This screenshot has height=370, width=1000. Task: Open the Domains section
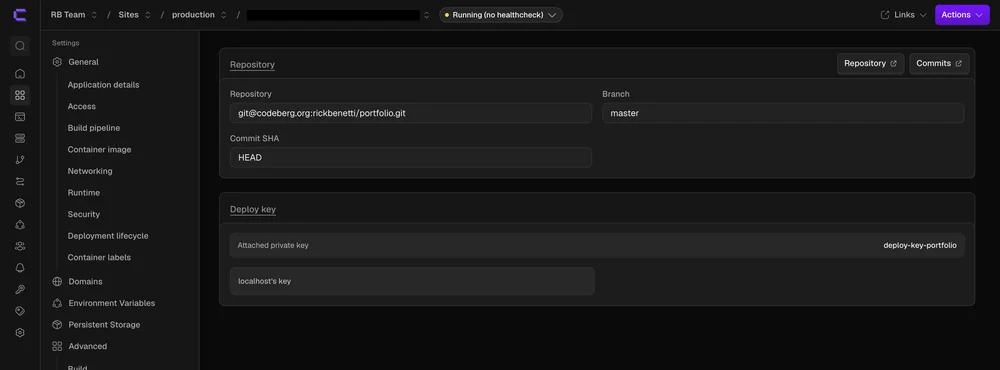85,281
